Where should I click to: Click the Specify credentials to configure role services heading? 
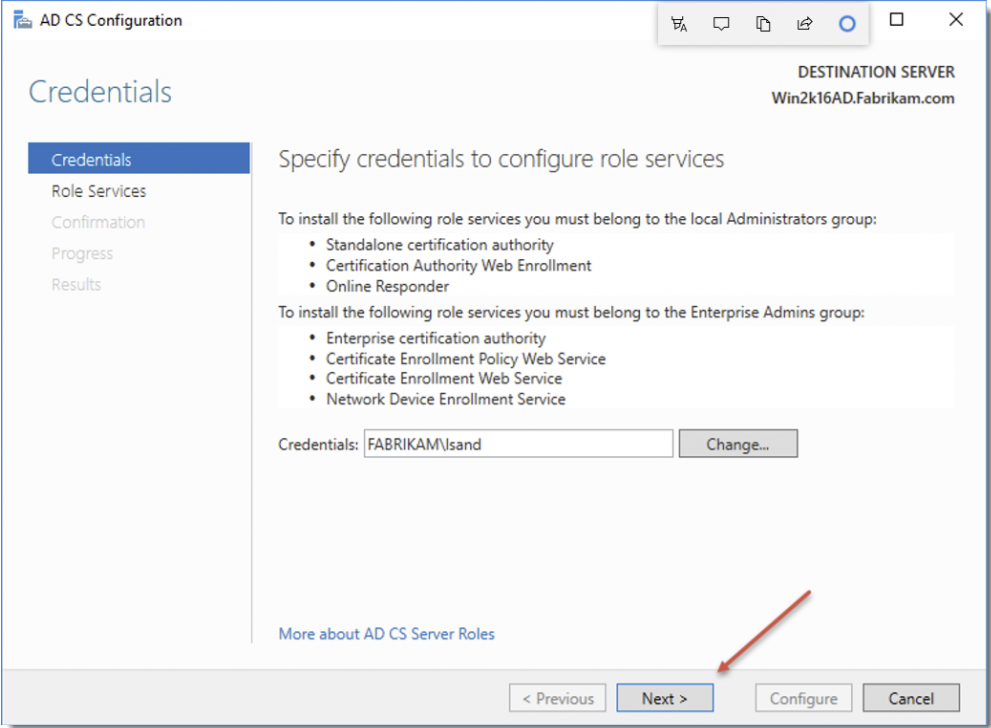point(501,159)
